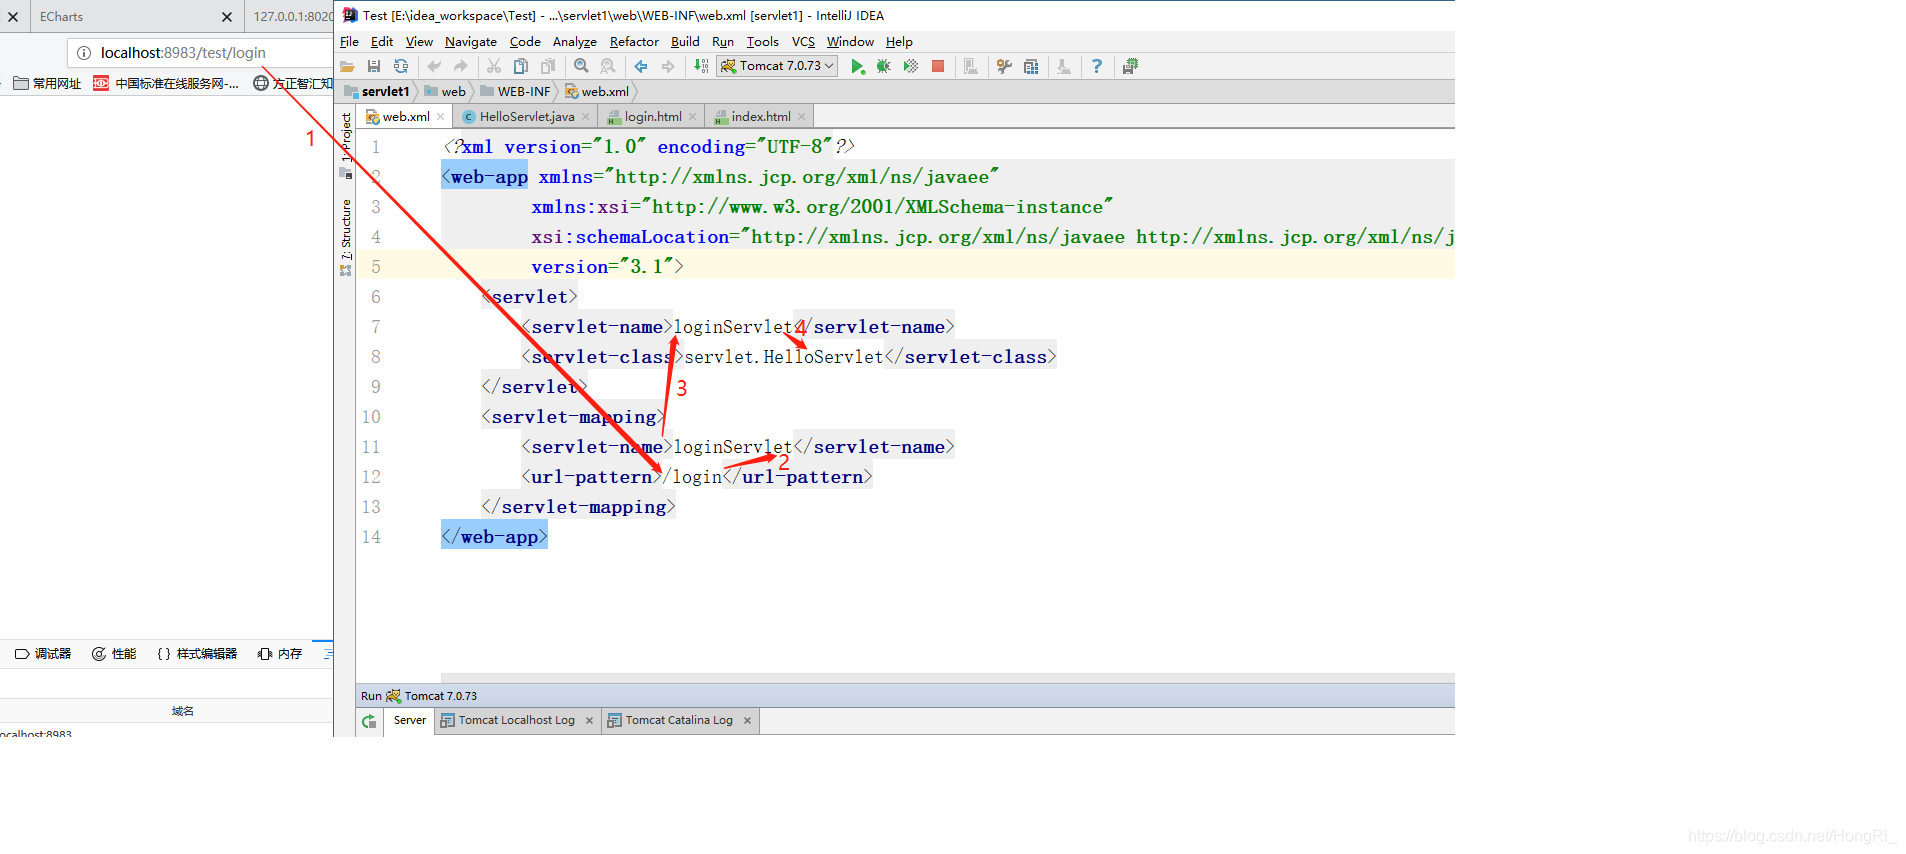1906x854 pixels.
Task: Click the Make Project build icon
Action: coord(701,66)
